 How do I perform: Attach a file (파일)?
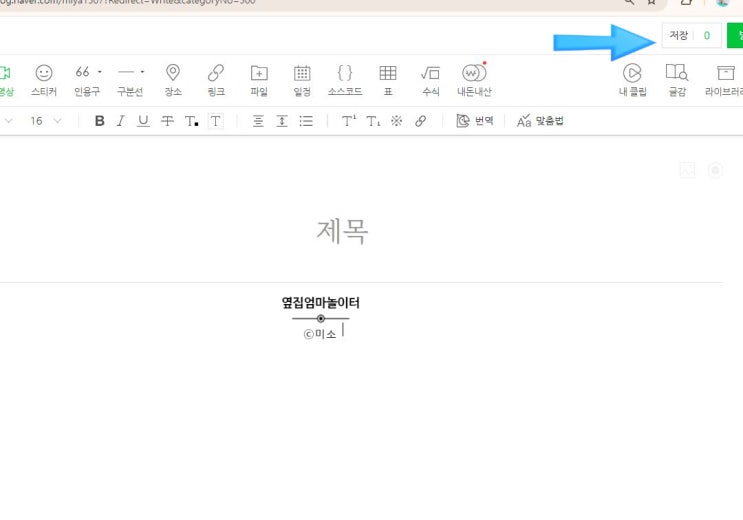(x=259, y=80)
